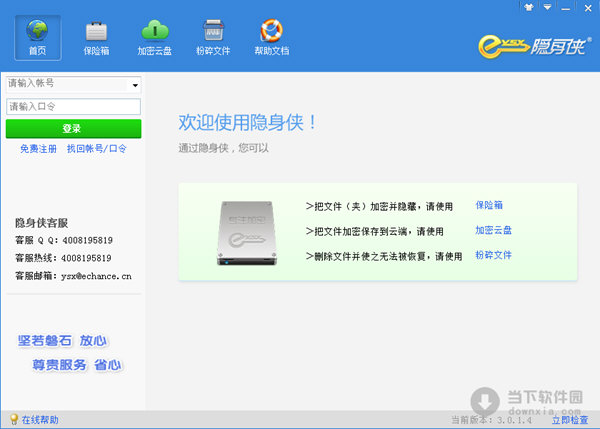Click the 找回帐号/口令 recovery link

coord(96,149)
